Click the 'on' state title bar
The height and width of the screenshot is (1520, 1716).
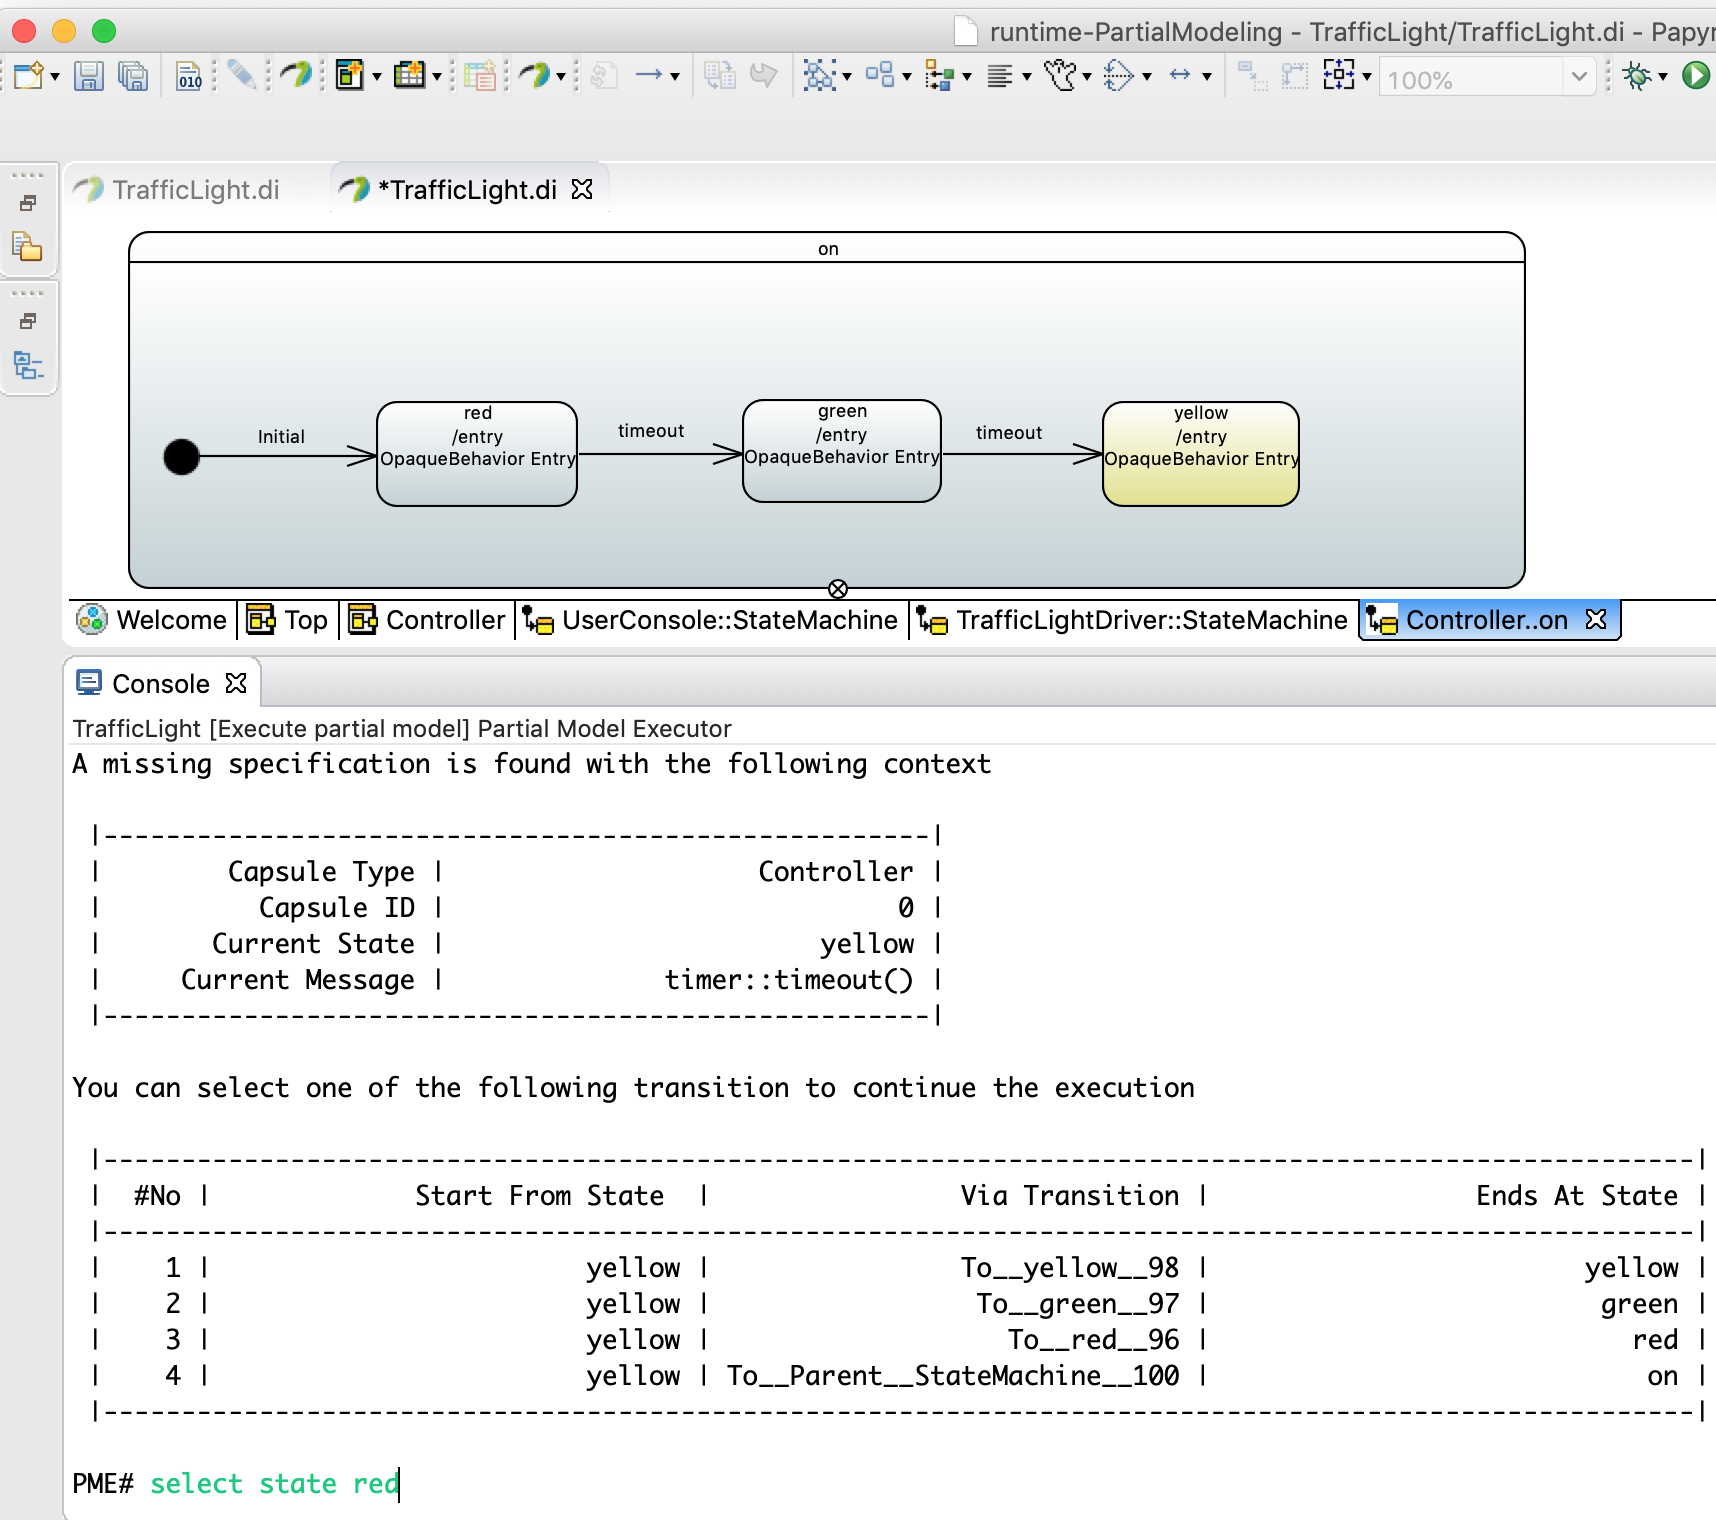(827, 248)
